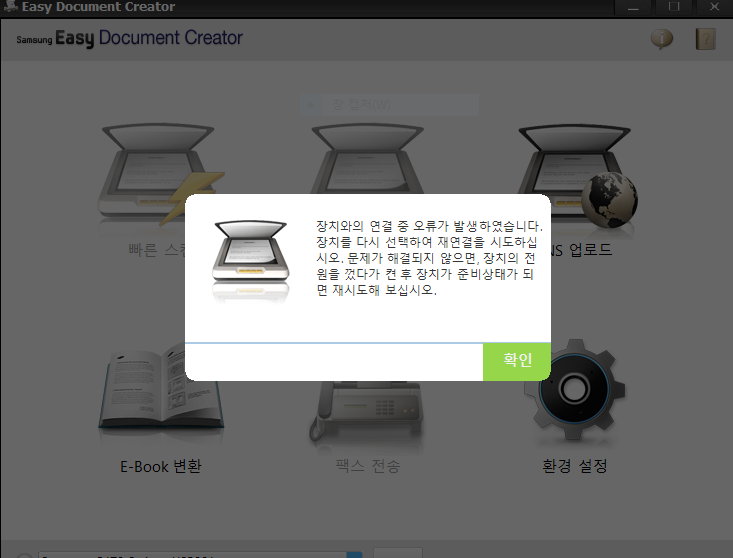Click the error message text in dialog
The width and height of the screenshot is (733, 558).
pos(429,258)
